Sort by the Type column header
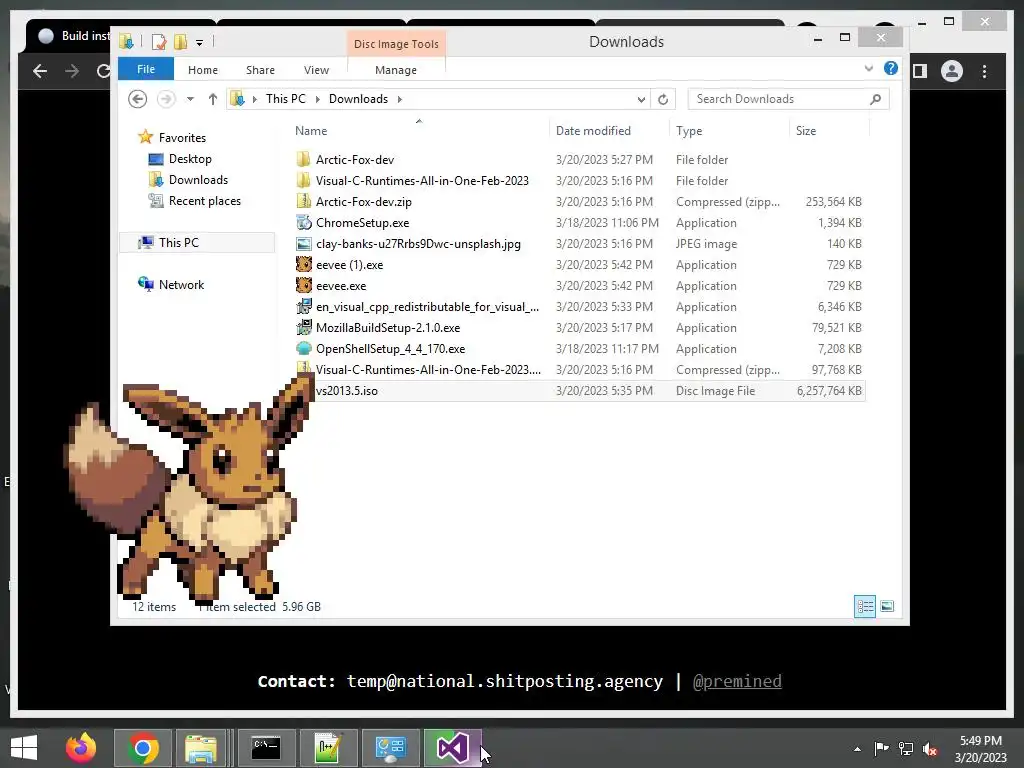This screenshot has width=1024, height=768. pos(689,131)
